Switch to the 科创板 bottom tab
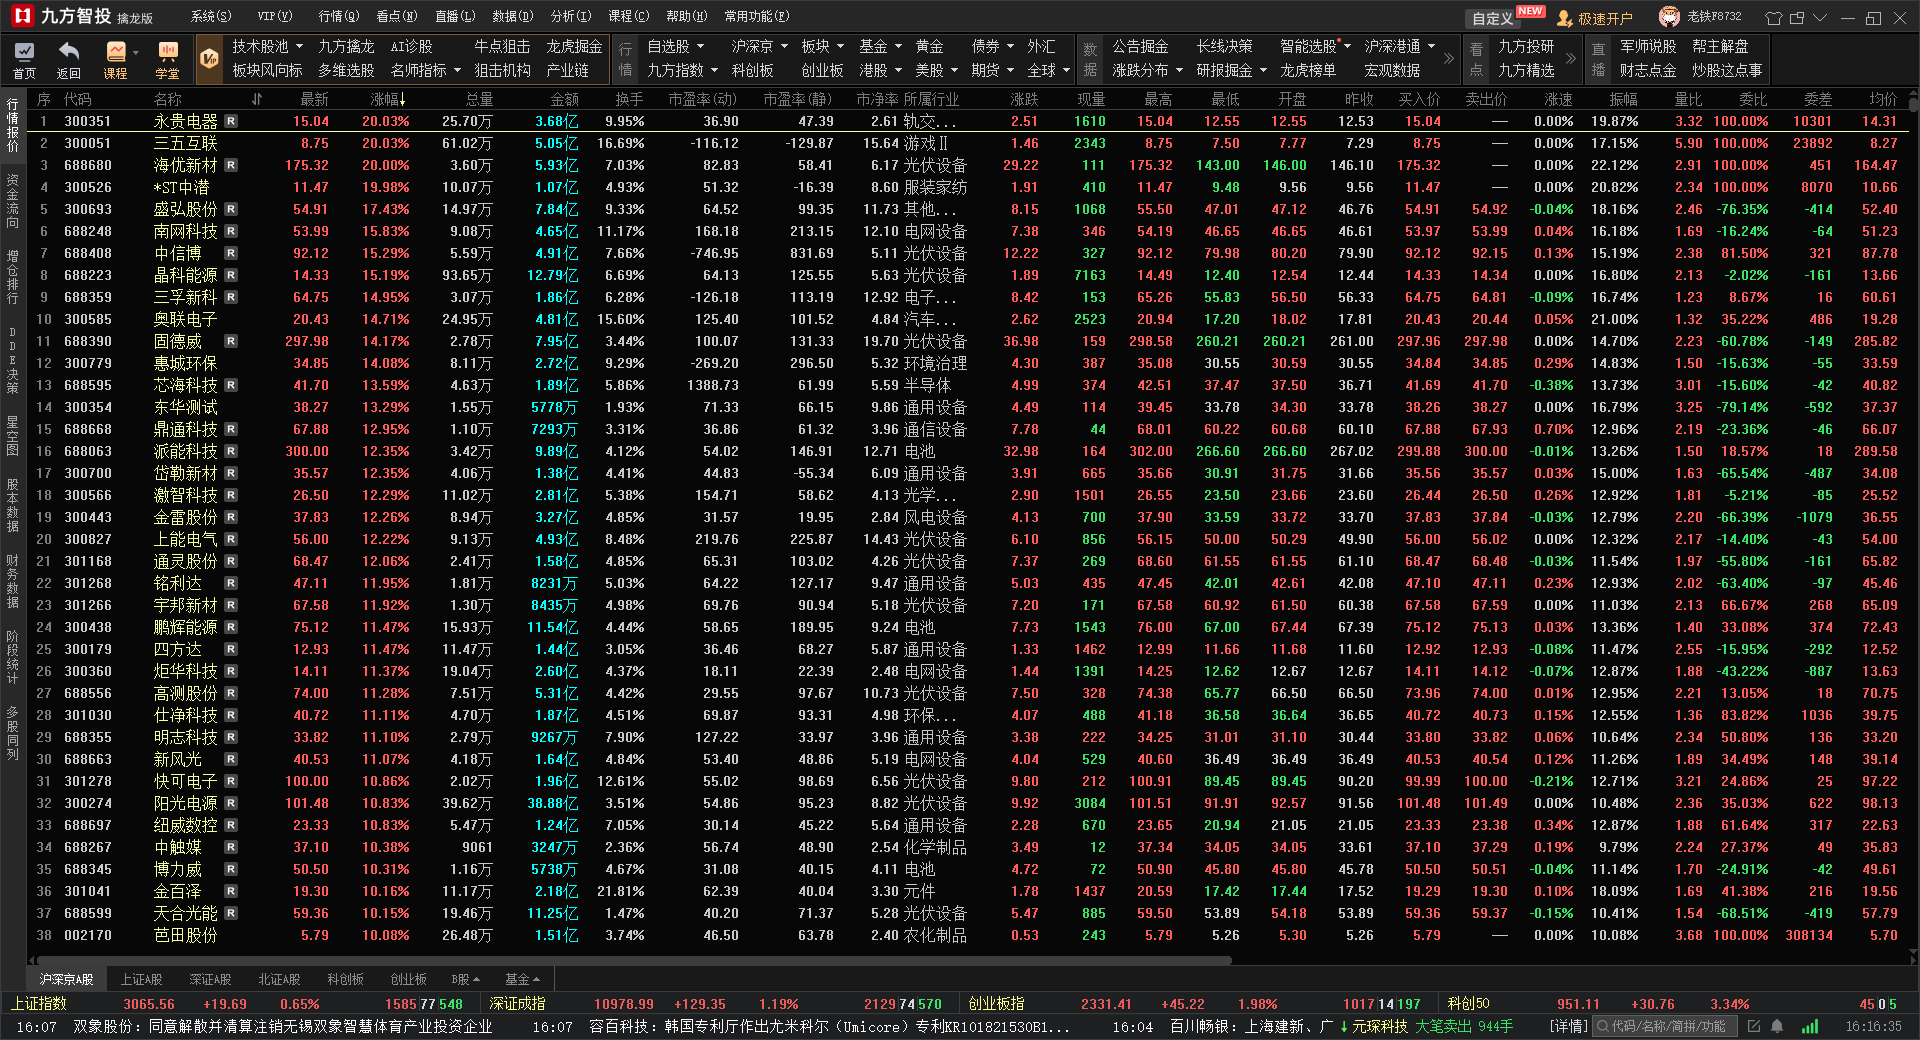Screen dimensions: 1920x1040 [x=345, y=979]
